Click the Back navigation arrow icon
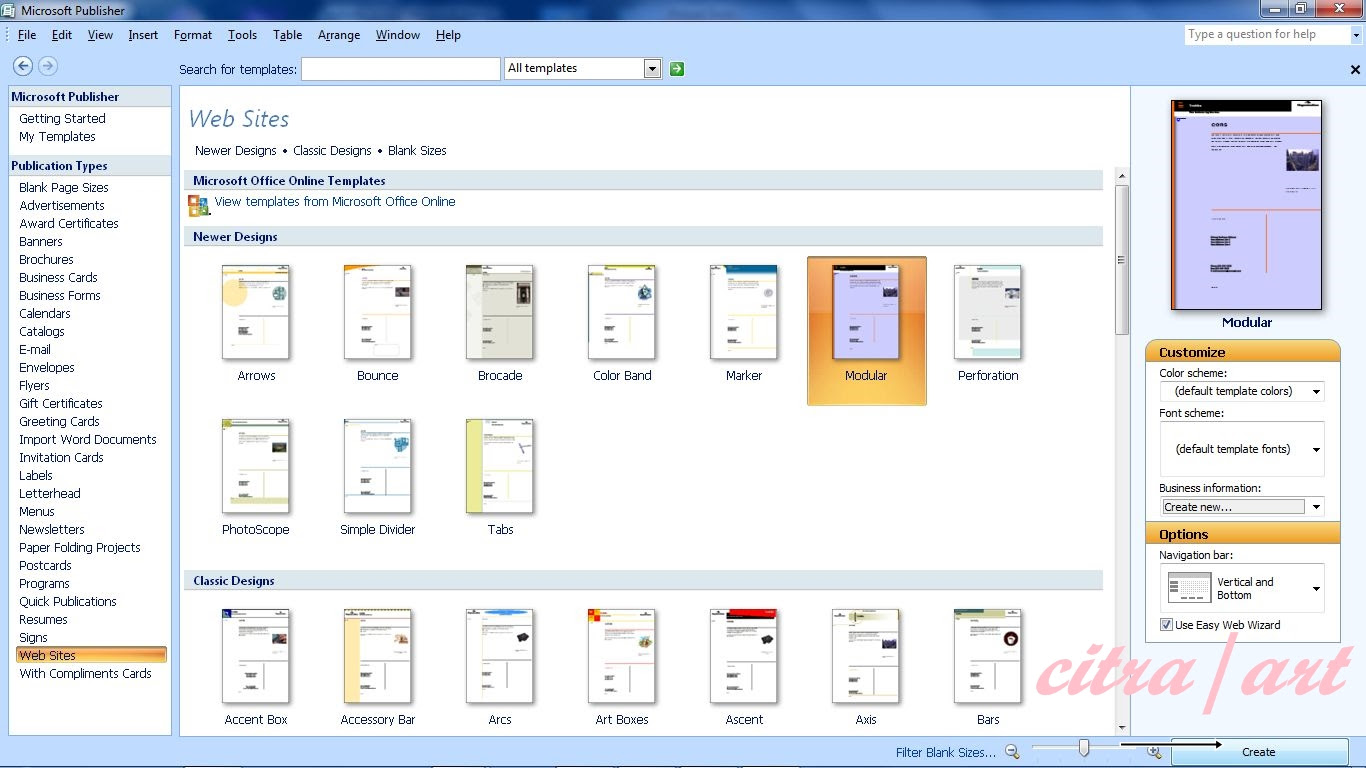The image size is (1366, 768). tap(23, 66)
